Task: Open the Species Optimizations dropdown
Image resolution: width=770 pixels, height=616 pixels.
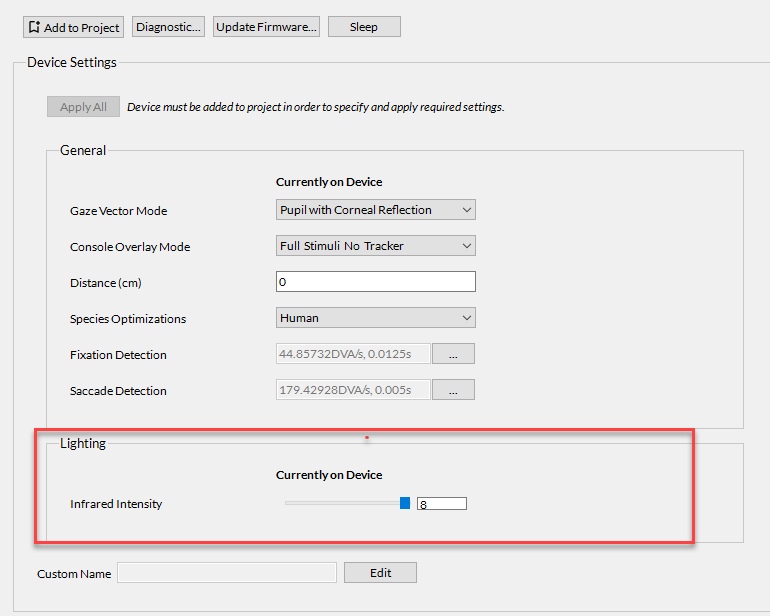Action: [x=375, y=318]
